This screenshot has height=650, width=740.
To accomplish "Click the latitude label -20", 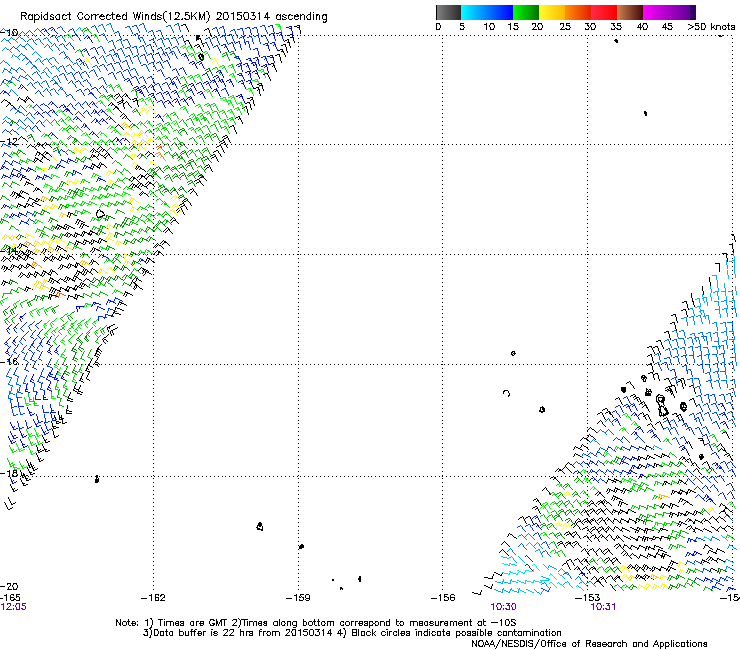I will (9, 586).
